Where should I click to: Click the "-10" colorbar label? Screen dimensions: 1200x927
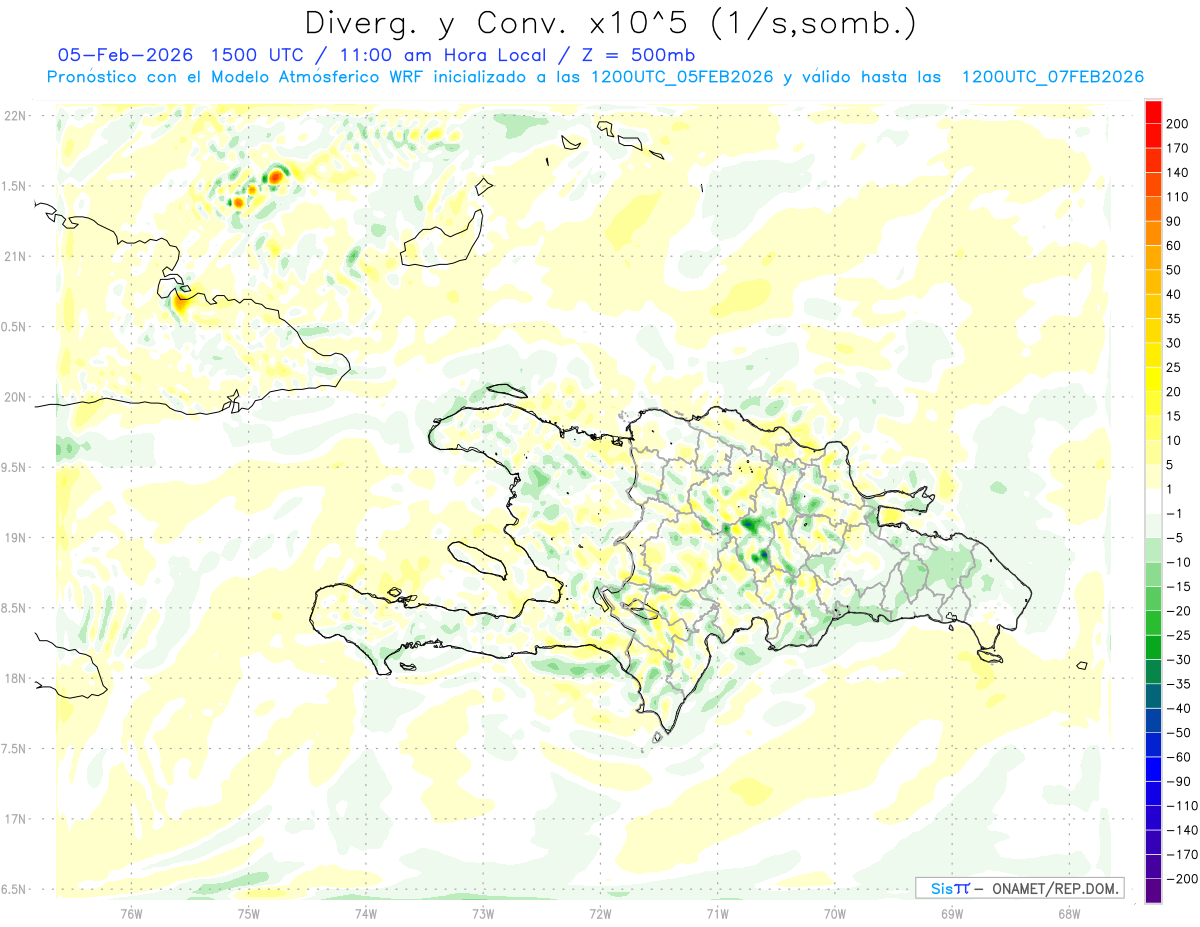[1178, 562]
